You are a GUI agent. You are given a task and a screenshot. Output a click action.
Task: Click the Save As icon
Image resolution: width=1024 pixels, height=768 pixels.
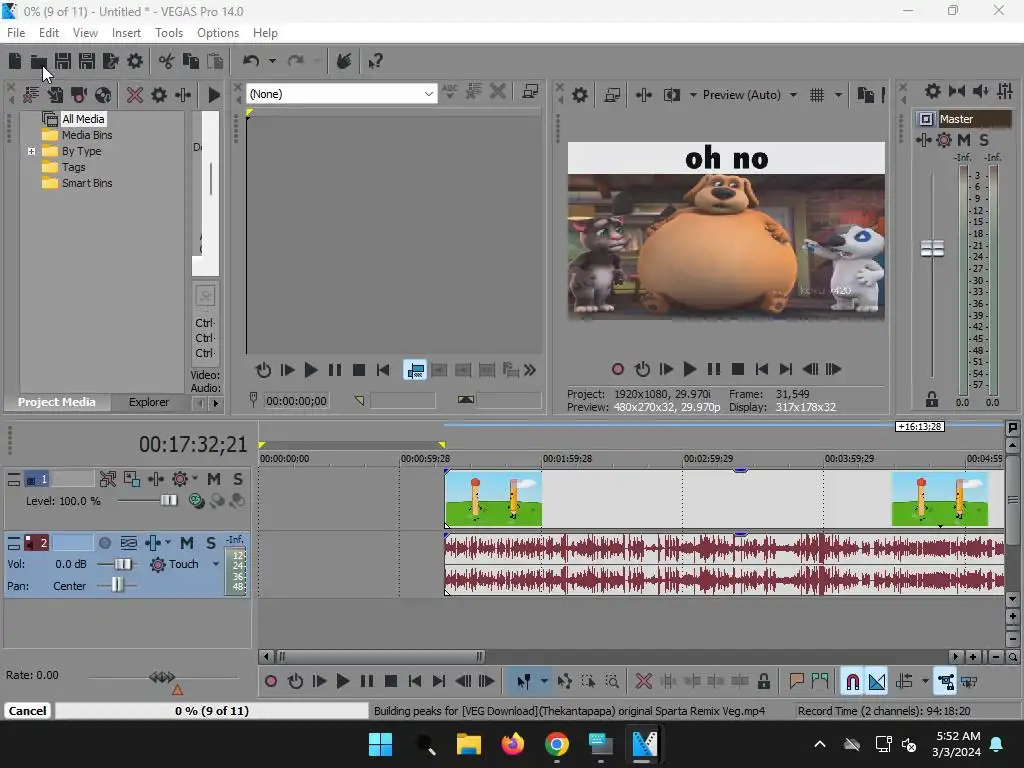coord(86,61)
